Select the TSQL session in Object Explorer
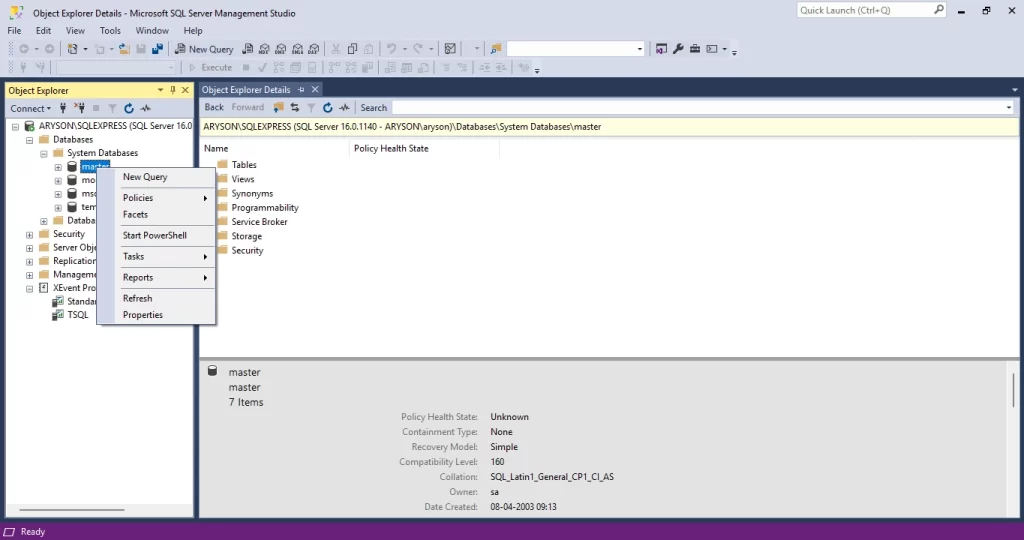 pos(70,315)
